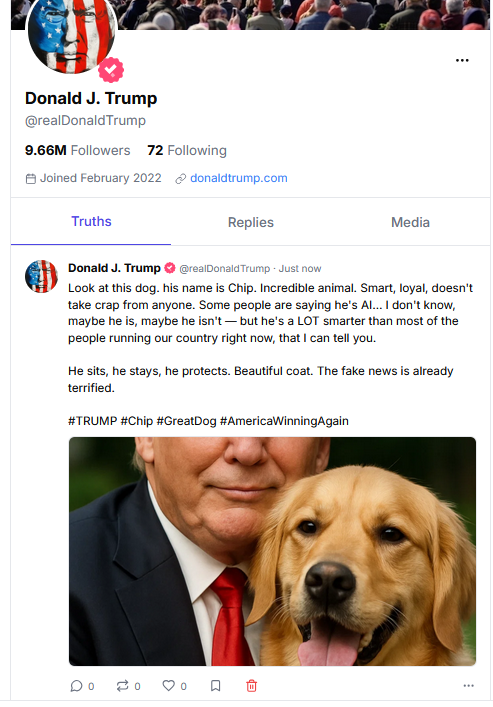Open the profile three-dot options menu
This screenshot has height=707, width=493.
[462, 60]
